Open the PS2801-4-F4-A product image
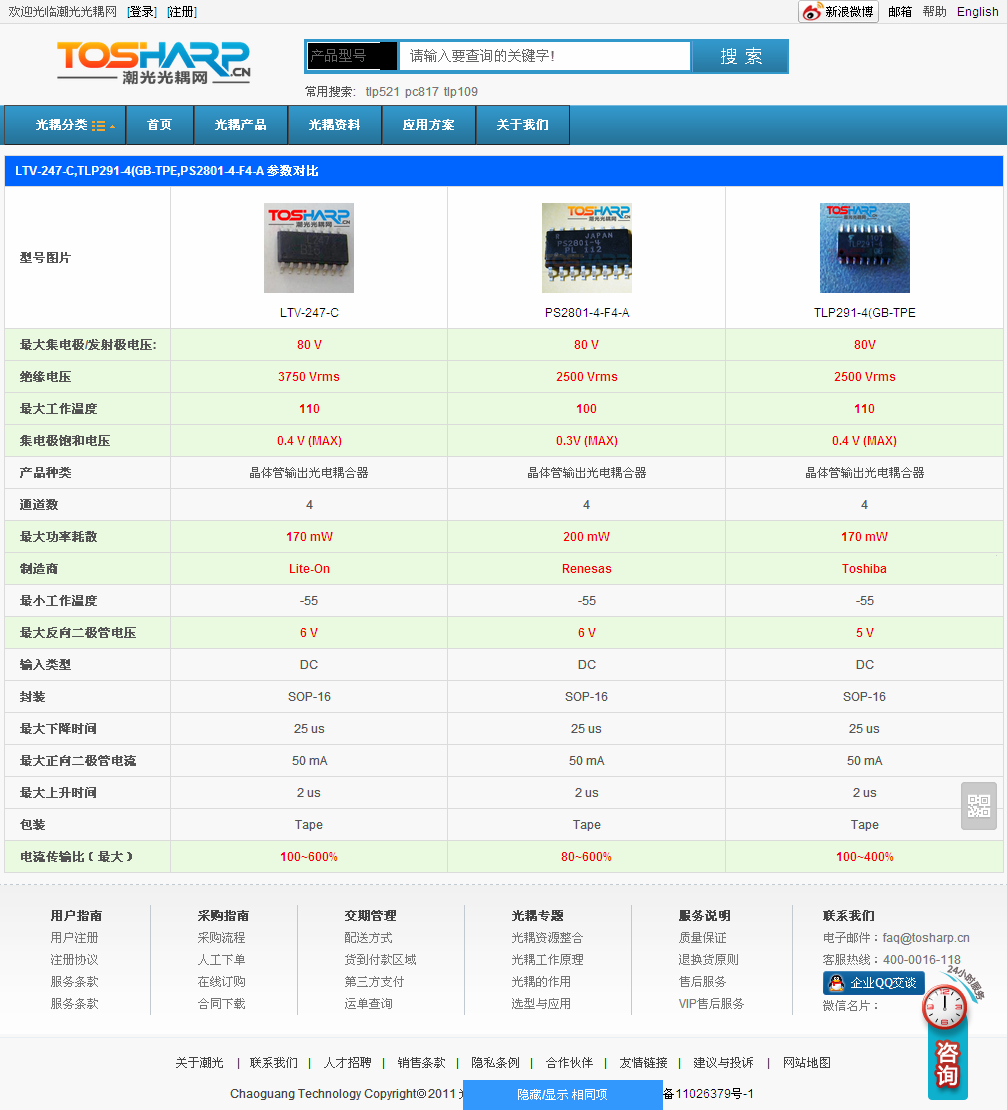 click(587, 248)
